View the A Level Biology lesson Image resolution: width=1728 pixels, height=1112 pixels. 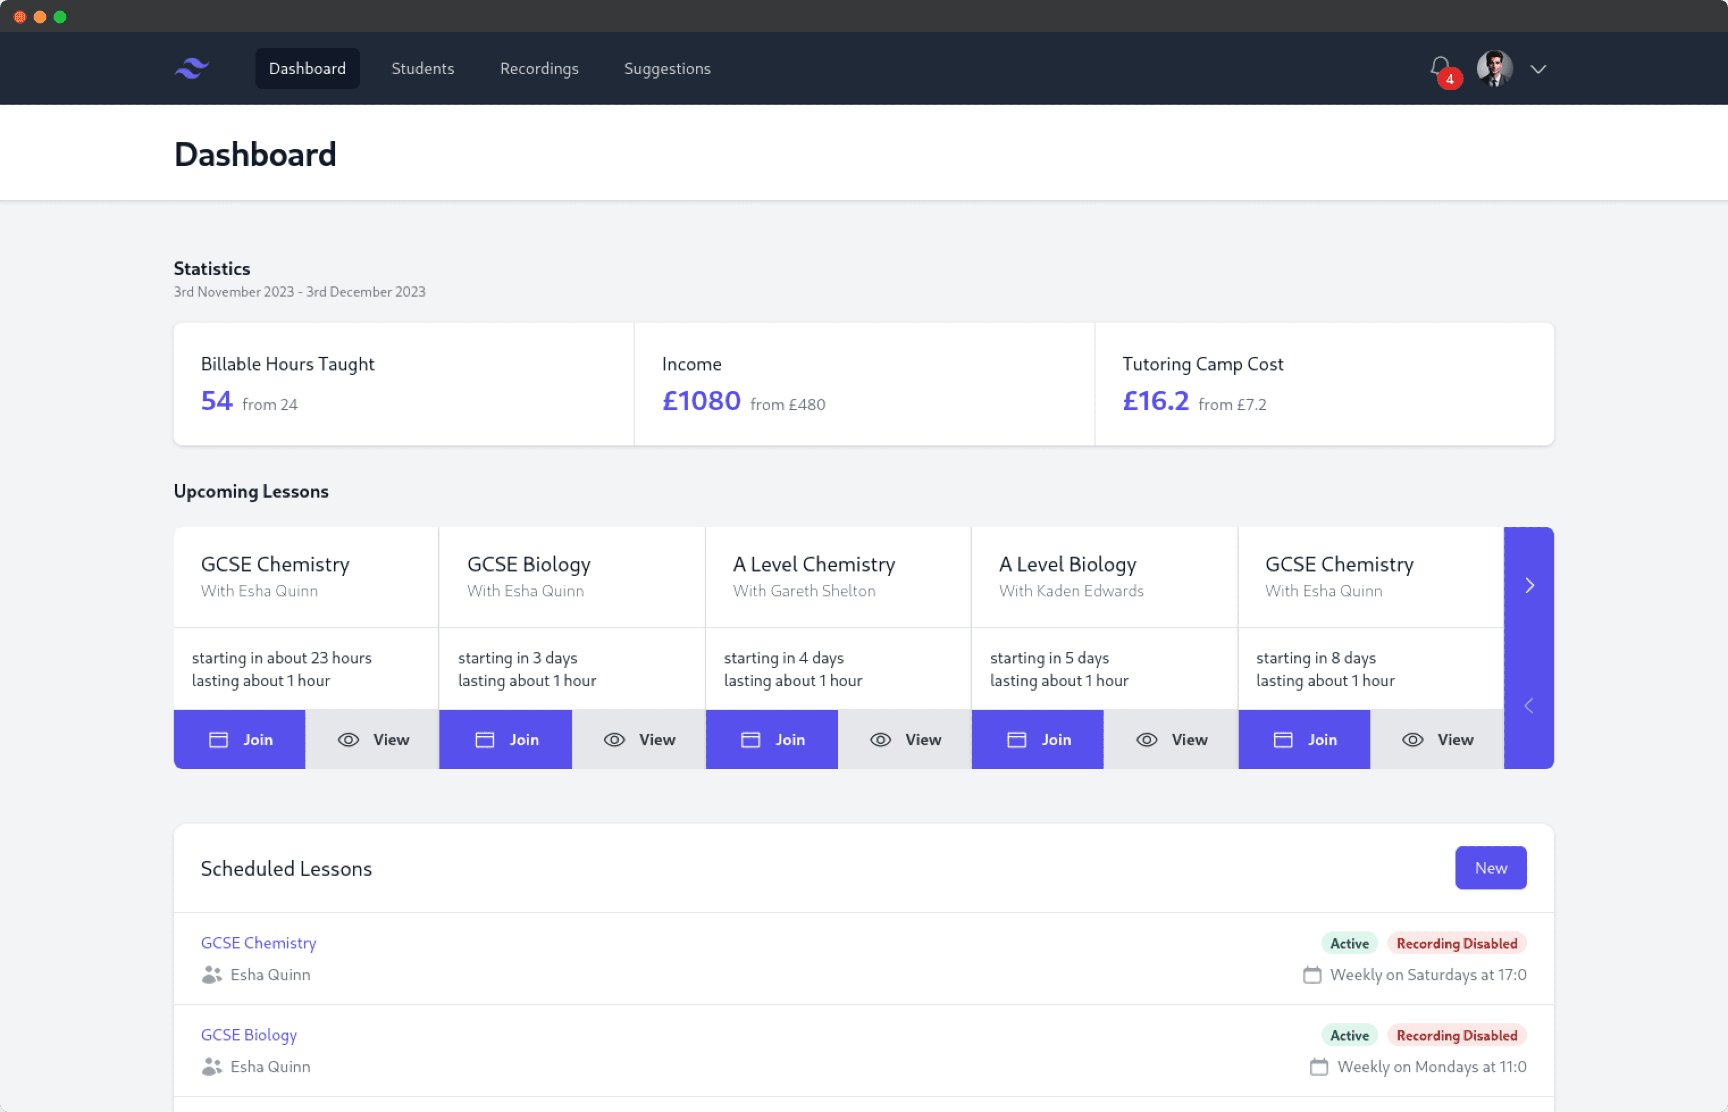click(1171, 740)
